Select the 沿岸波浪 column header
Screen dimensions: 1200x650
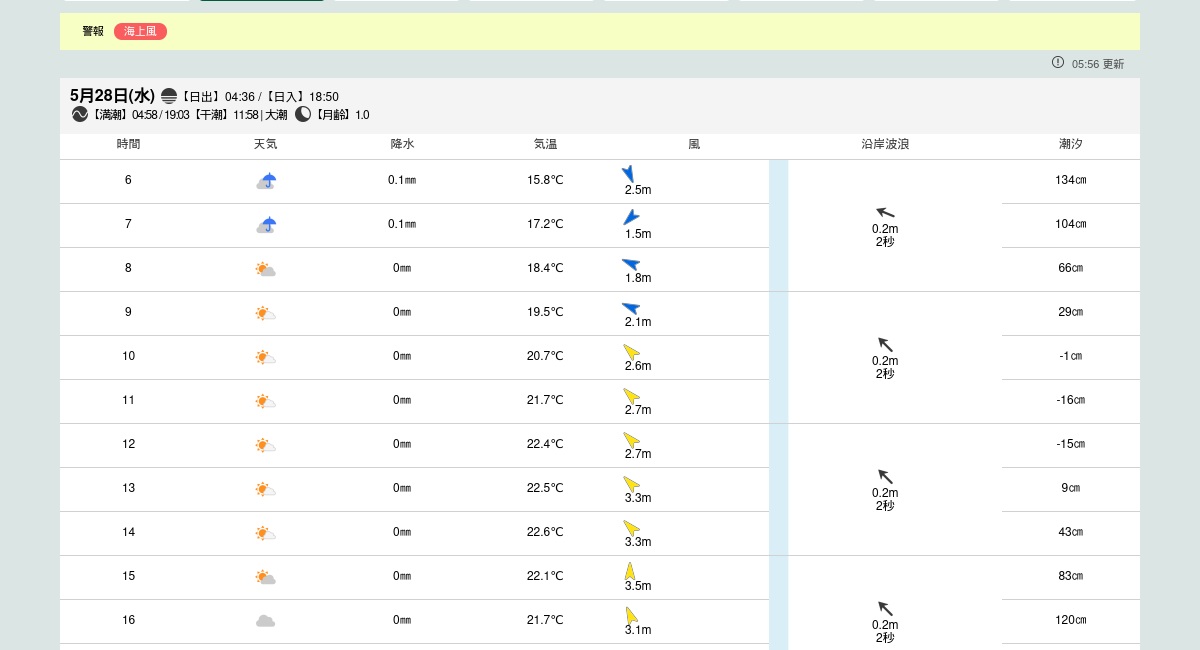pos(885,144)
